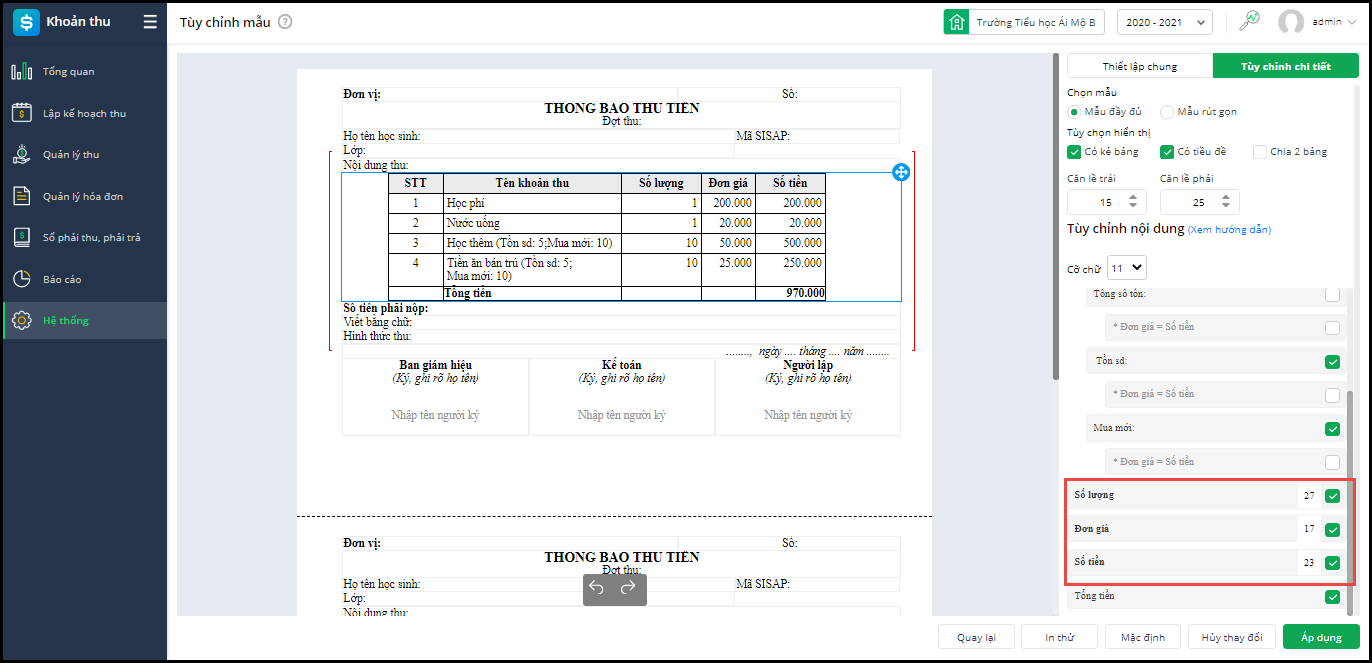The height and width of the screenshot is (663, 1372).
Task: Click the Quay lại button
Action: coord(976,637)
